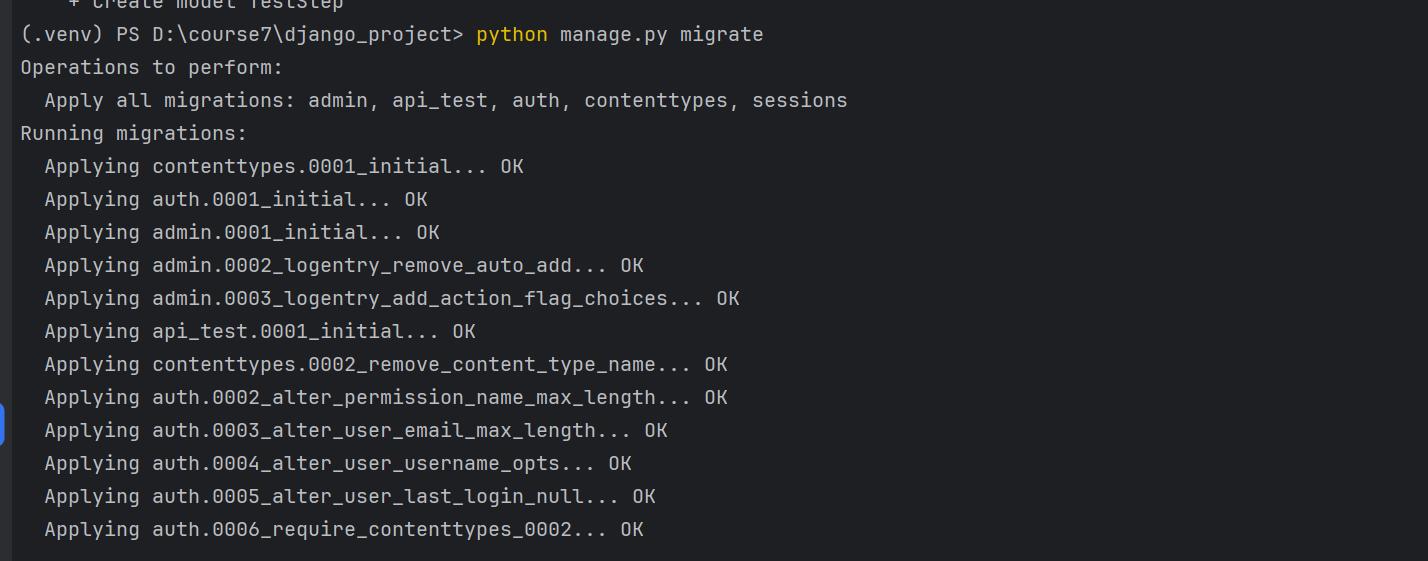Click the 'Operations to perform:' line
The image size is (1428, 561).
click(x=152, y=68)
